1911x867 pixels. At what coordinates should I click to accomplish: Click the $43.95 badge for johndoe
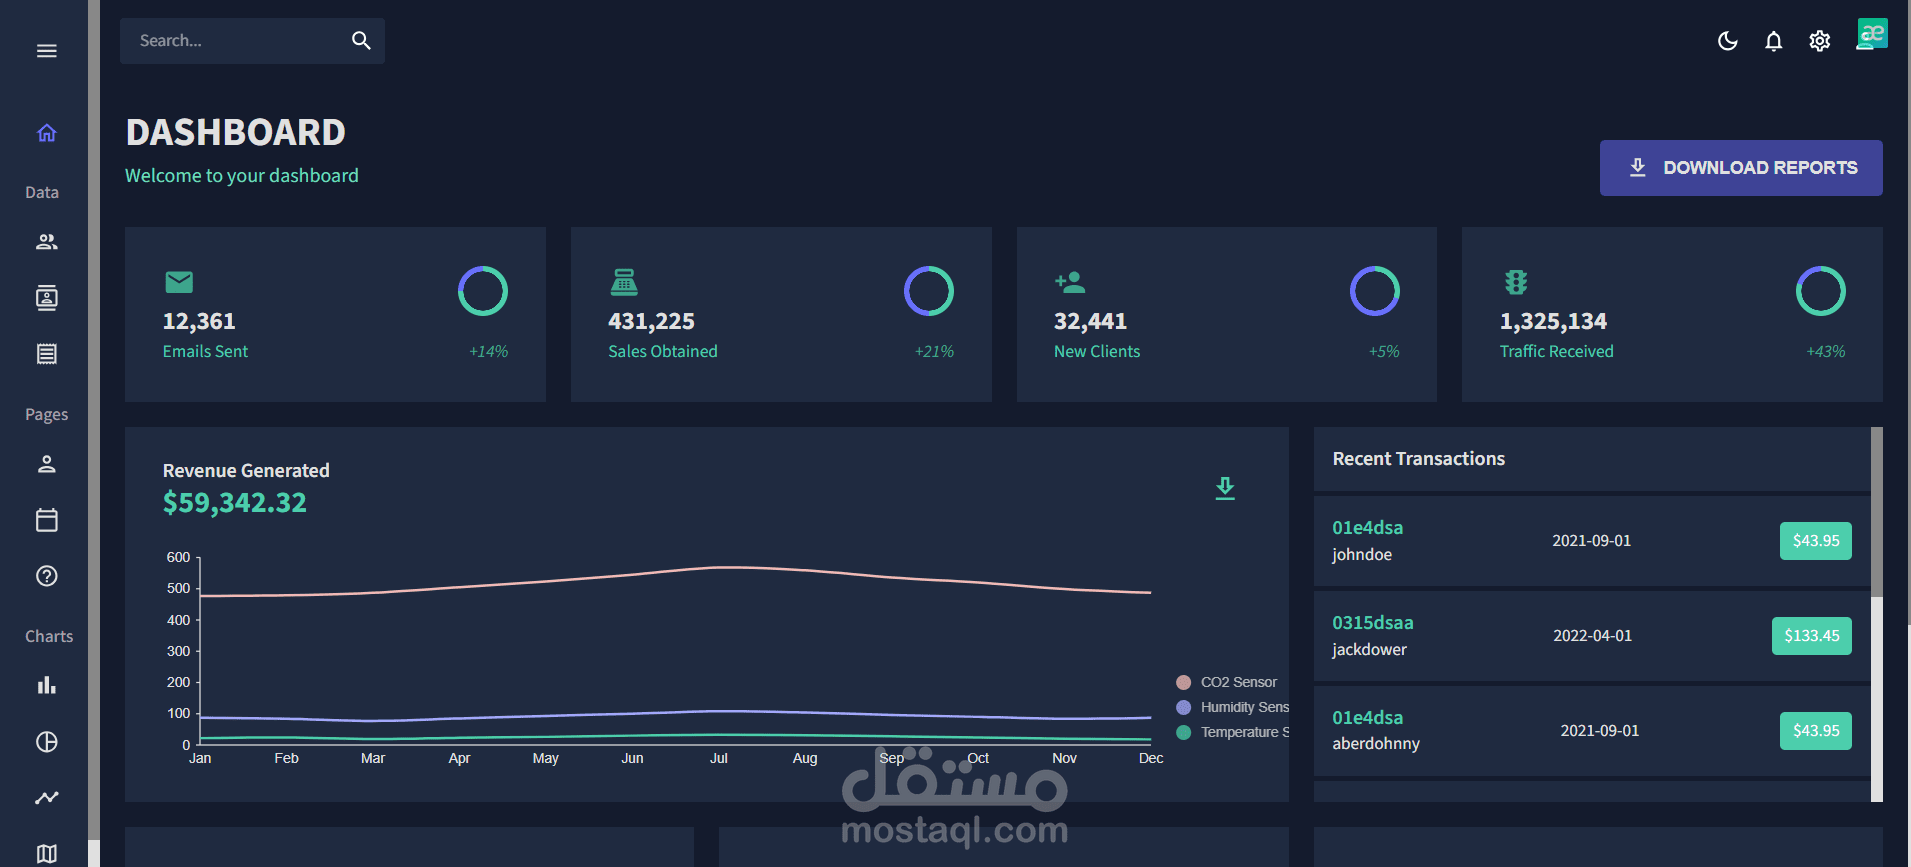tap(1816, 541)
